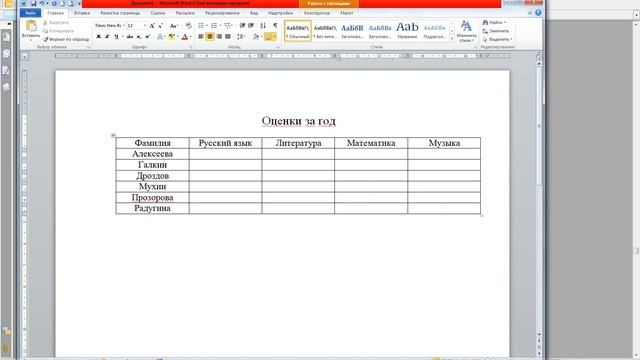Switch to the Макет (Layout) table tab

(347, 13)
